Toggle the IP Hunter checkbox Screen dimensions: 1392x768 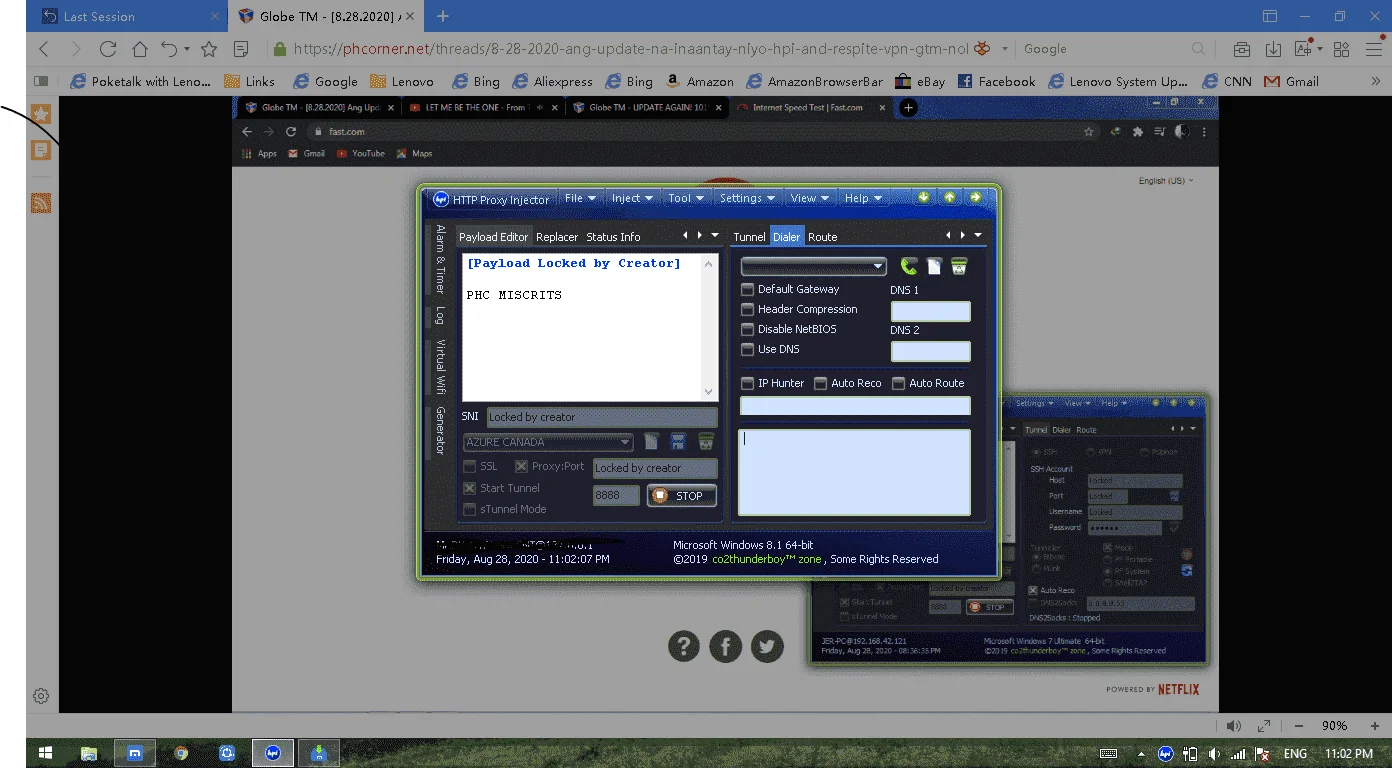pyautogui.click(x=747, y=383)
